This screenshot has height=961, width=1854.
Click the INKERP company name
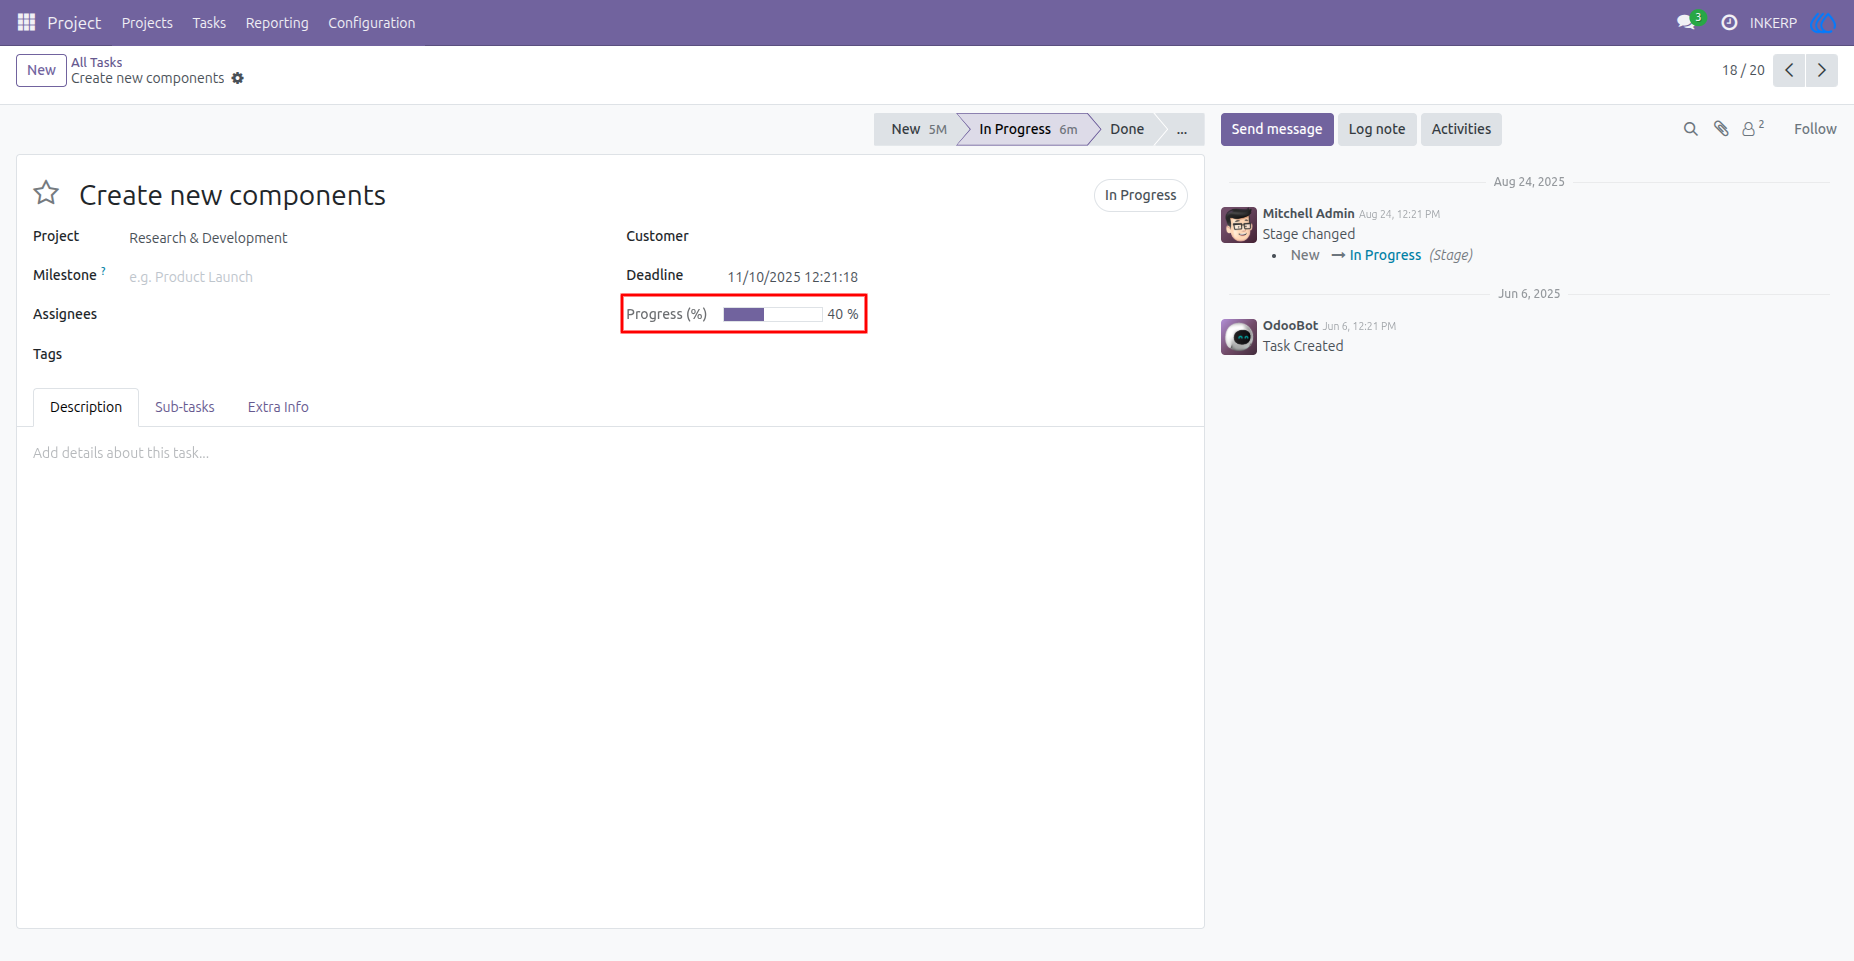pos(1773,22)
